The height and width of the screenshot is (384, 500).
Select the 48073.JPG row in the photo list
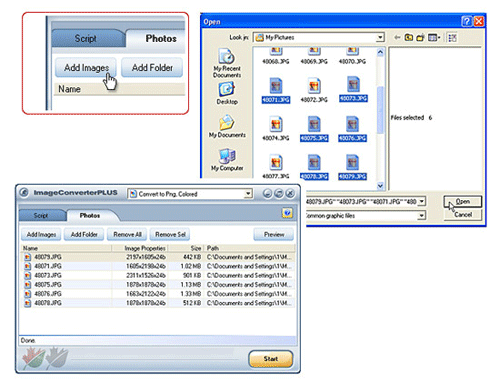(158, 275)
